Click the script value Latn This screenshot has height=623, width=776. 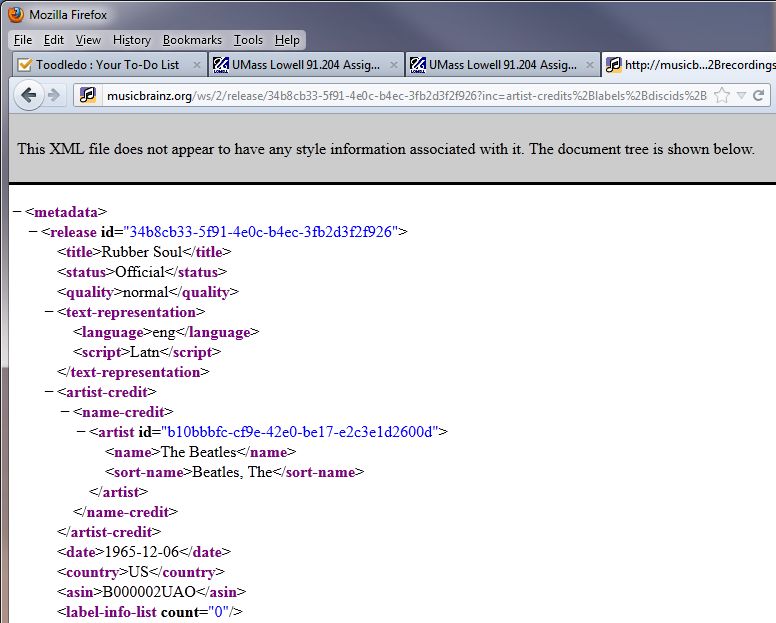click(145, 352)
